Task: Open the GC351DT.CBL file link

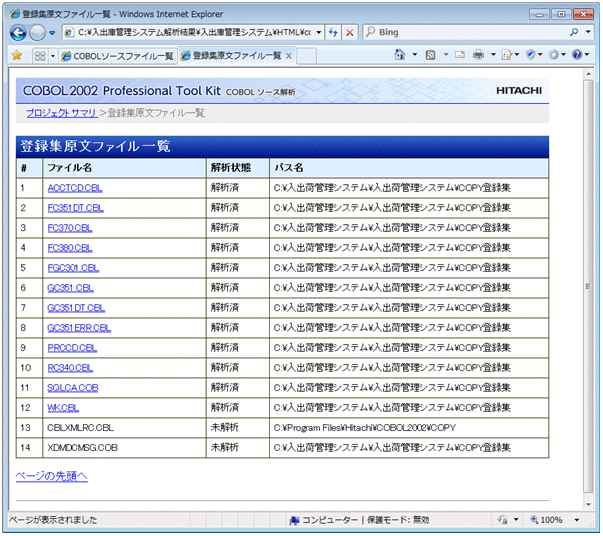Action: click(x=76, y=308)
